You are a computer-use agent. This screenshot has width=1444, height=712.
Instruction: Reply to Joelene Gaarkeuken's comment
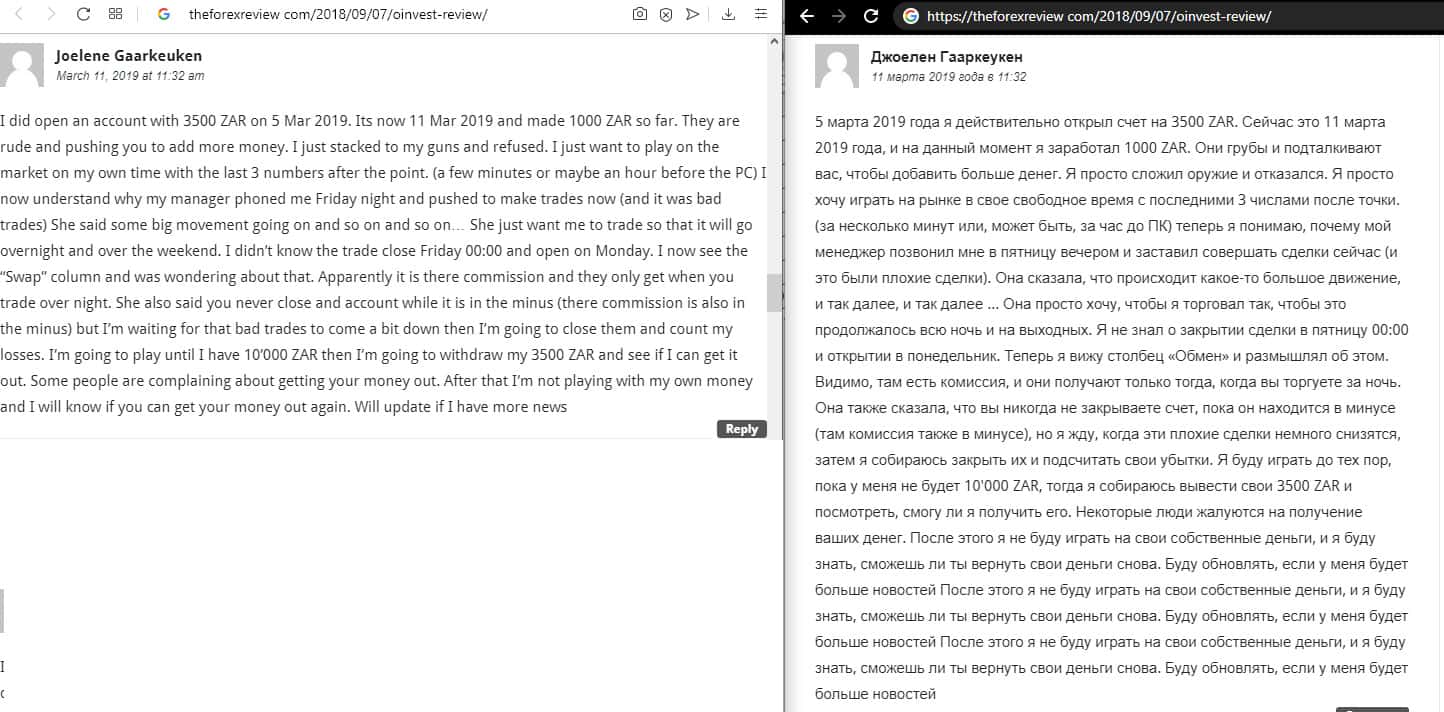[x=742, y=429]
